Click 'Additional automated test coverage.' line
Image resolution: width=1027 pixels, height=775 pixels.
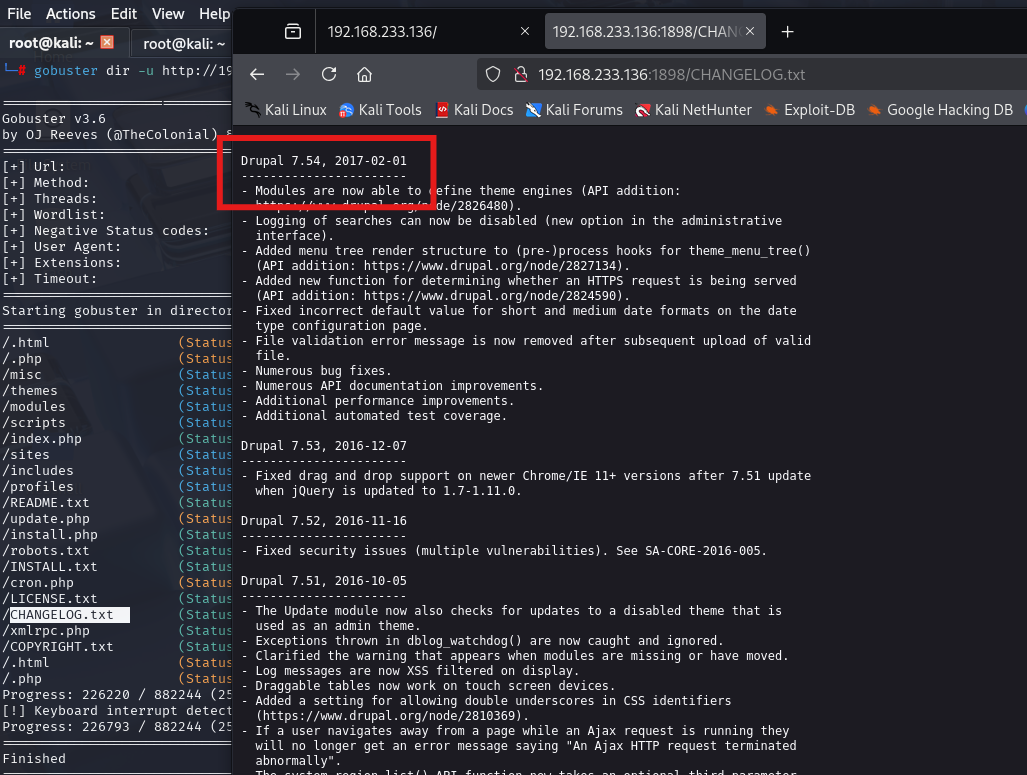click(374, 416)
